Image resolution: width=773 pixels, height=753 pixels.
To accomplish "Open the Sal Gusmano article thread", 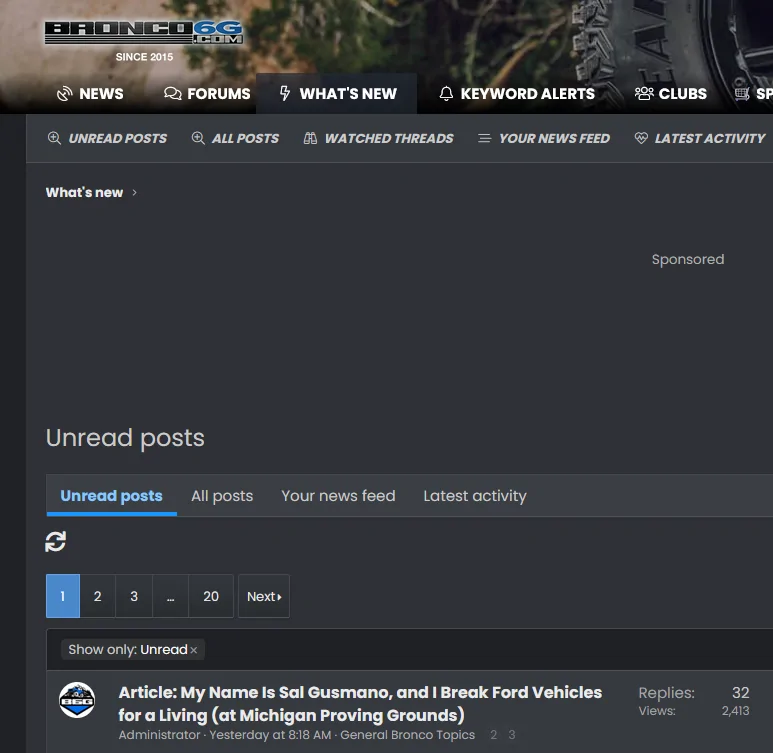I will (x=360, y=704).
